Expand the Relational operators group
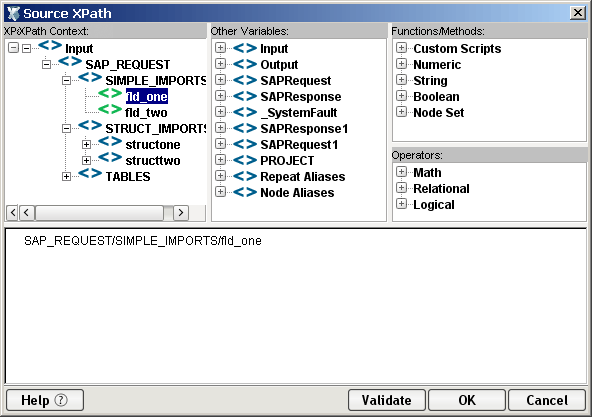592x417 pixels. click(x=401, y=188)
